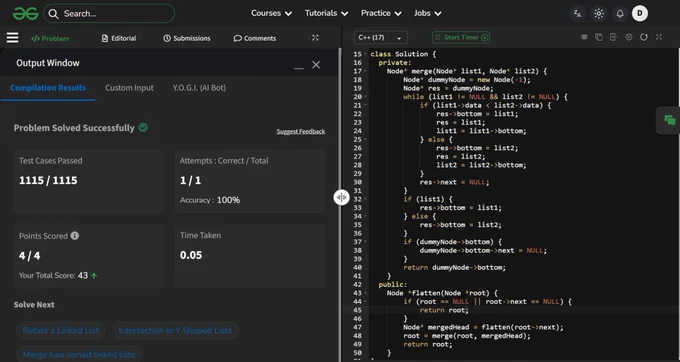The image size is (680, 362).
Task: Click the 1115 / 1115 test cases value
Action: 48,180
